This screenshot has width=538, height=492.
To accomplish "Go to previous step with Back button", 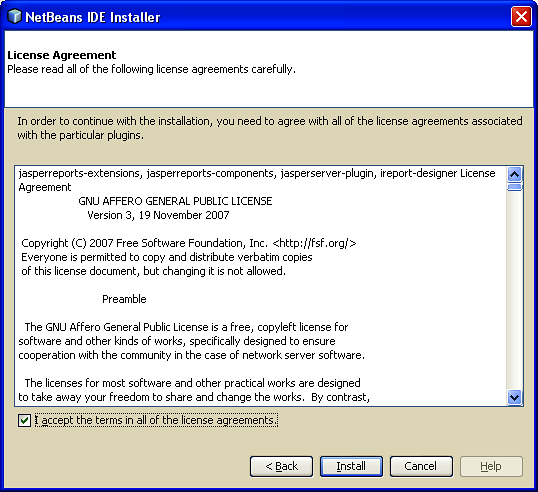I will [x=281, y=466].
